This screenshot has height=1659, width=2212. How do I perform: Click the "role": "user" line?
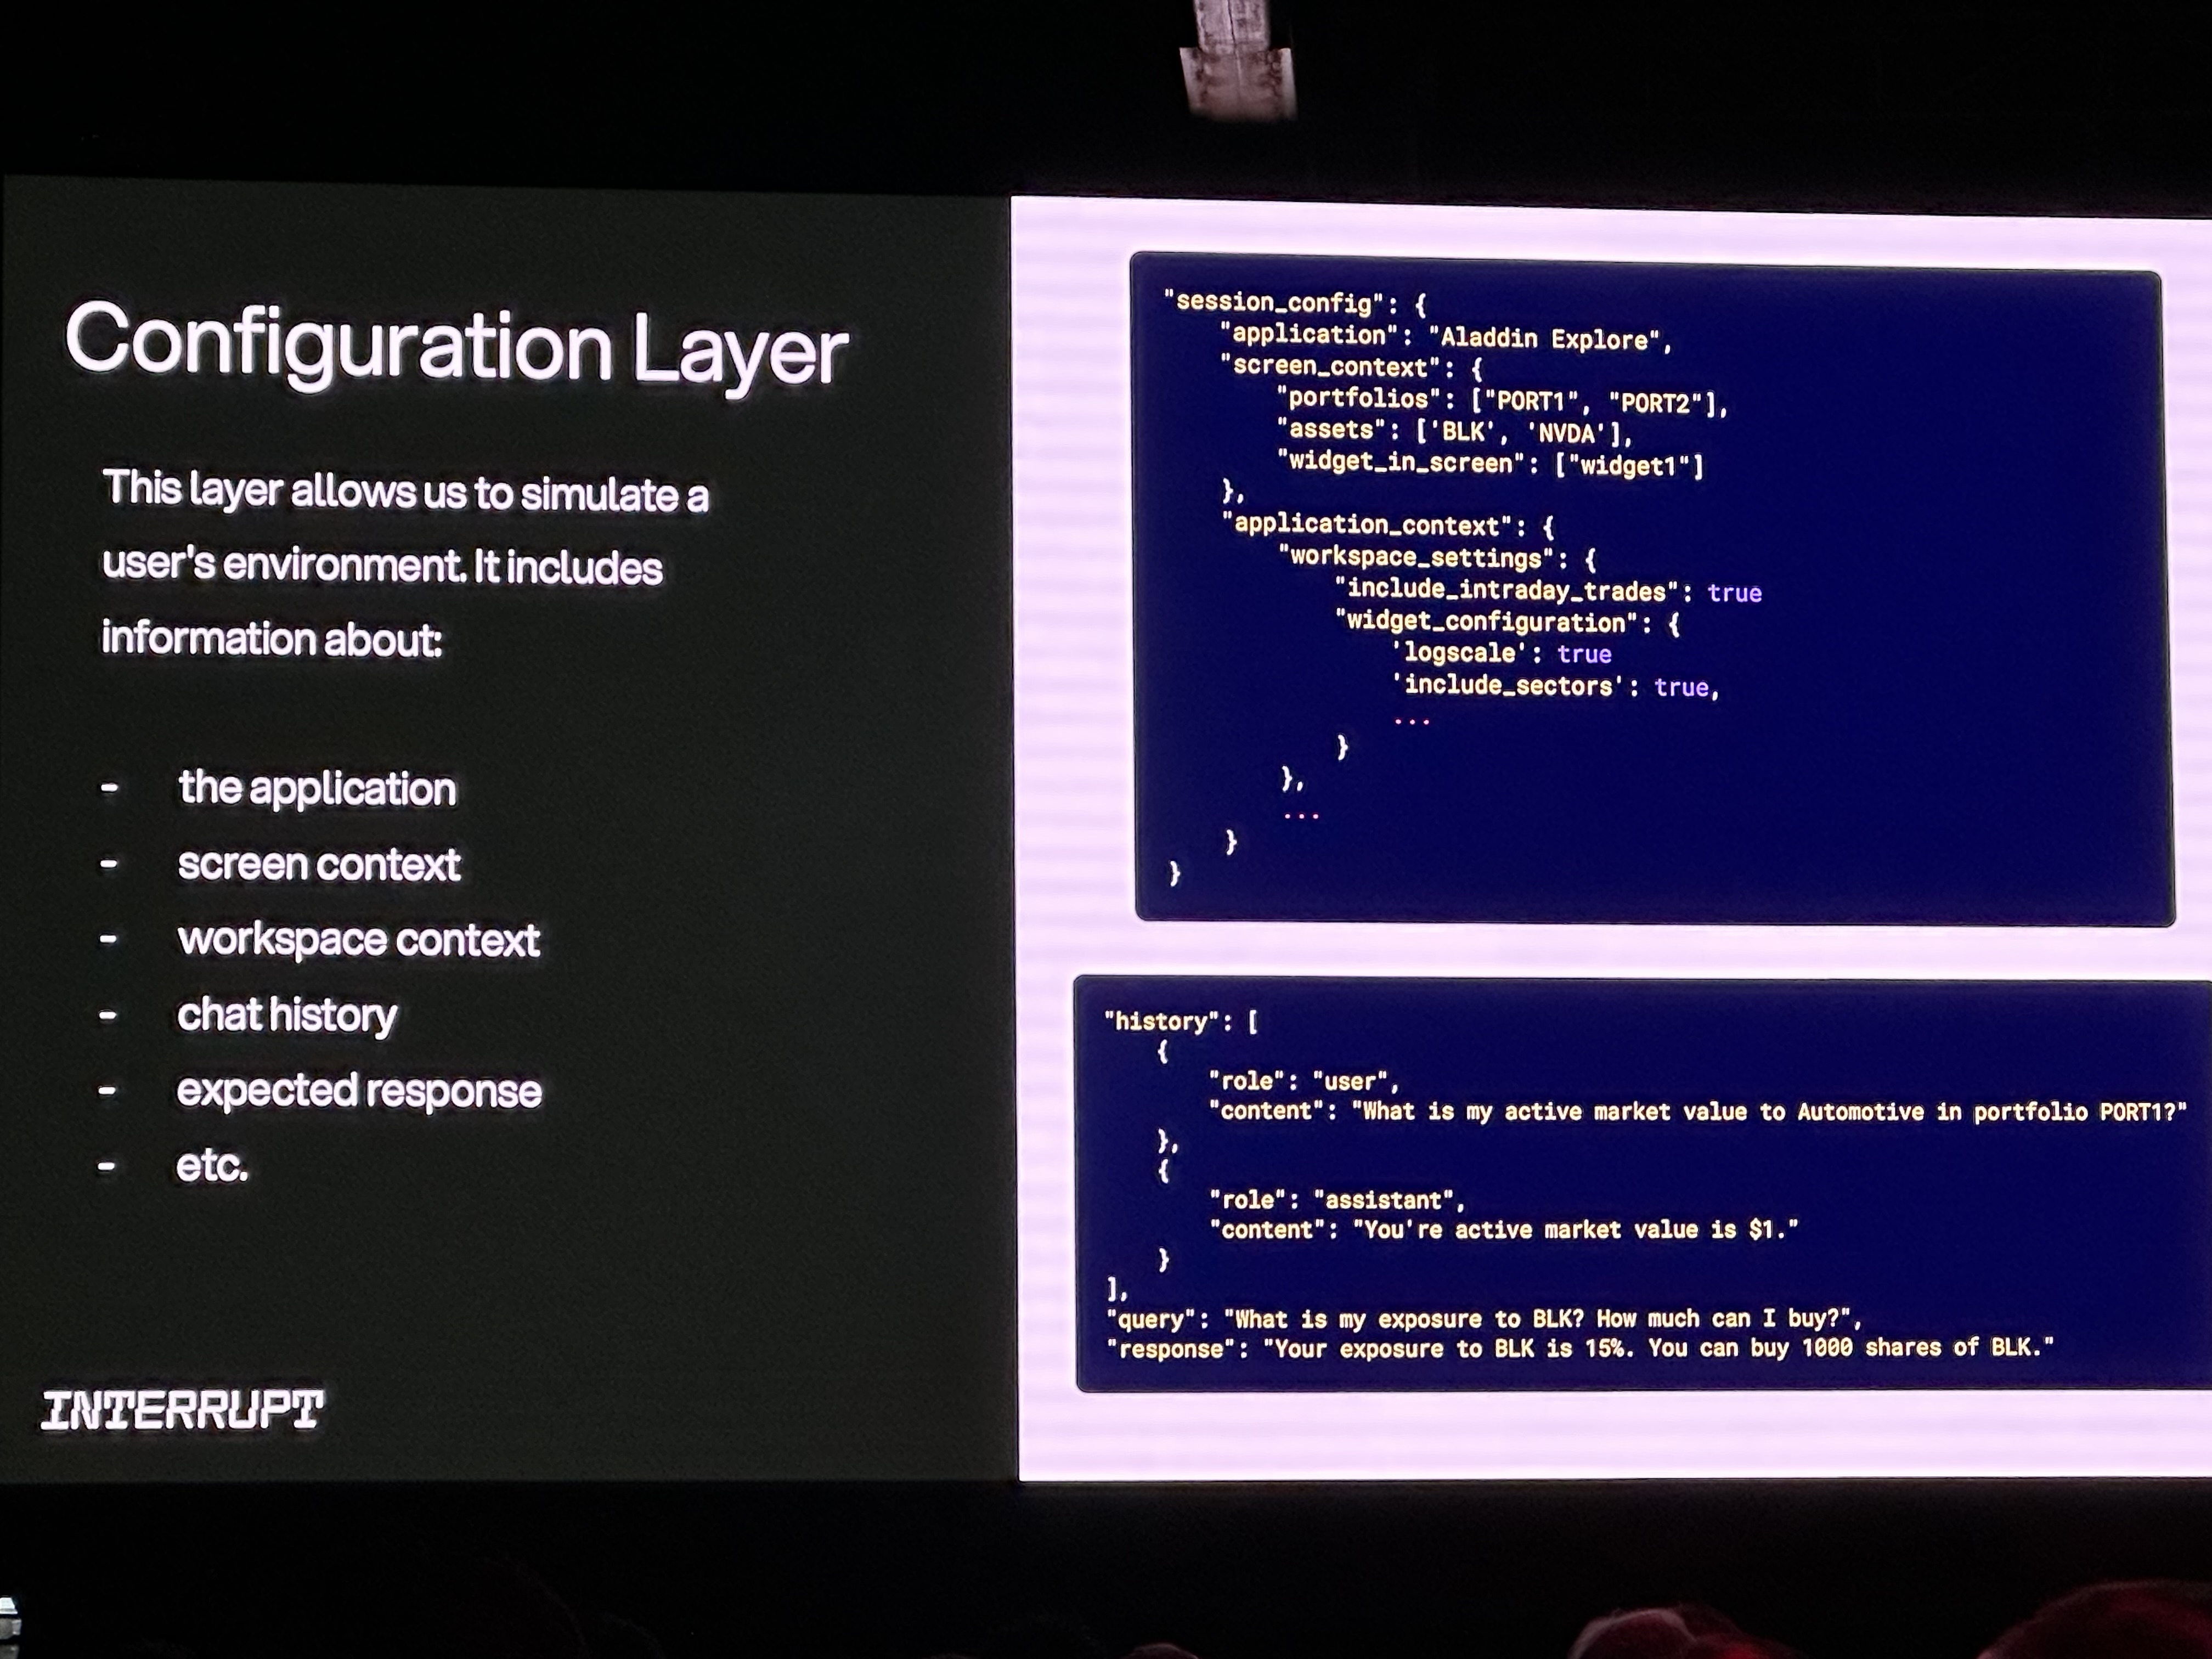(1304, 1081)
